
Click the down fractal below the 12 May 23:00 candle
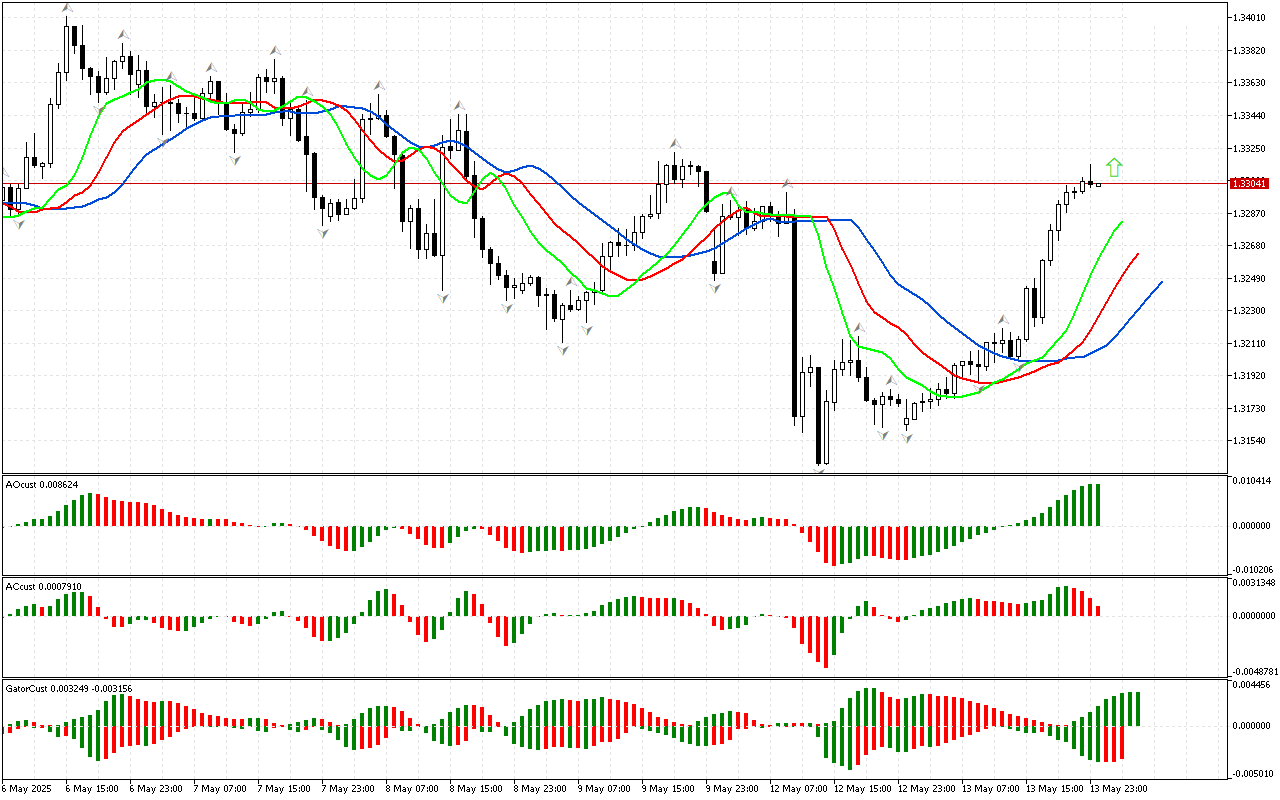point(907,438)
